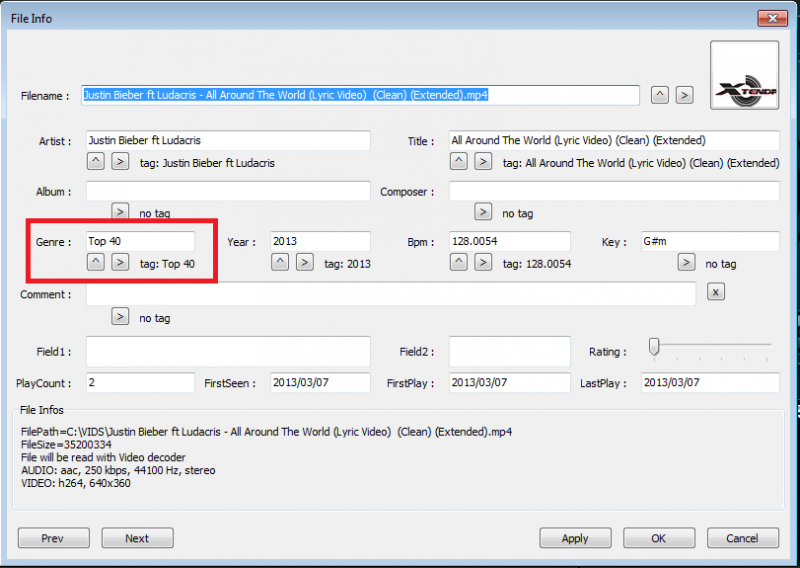Viewport: 800px width, 568px height.
Task: Clear comment with the x button
Action: point(716,292)
